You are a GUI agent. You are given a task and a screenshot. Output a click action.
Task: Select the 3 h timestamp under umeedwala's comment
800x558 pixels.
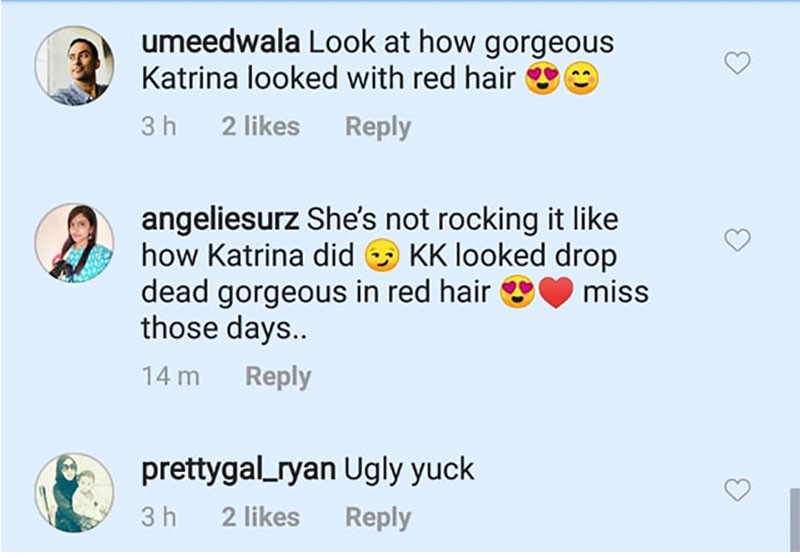pos(159,126)
